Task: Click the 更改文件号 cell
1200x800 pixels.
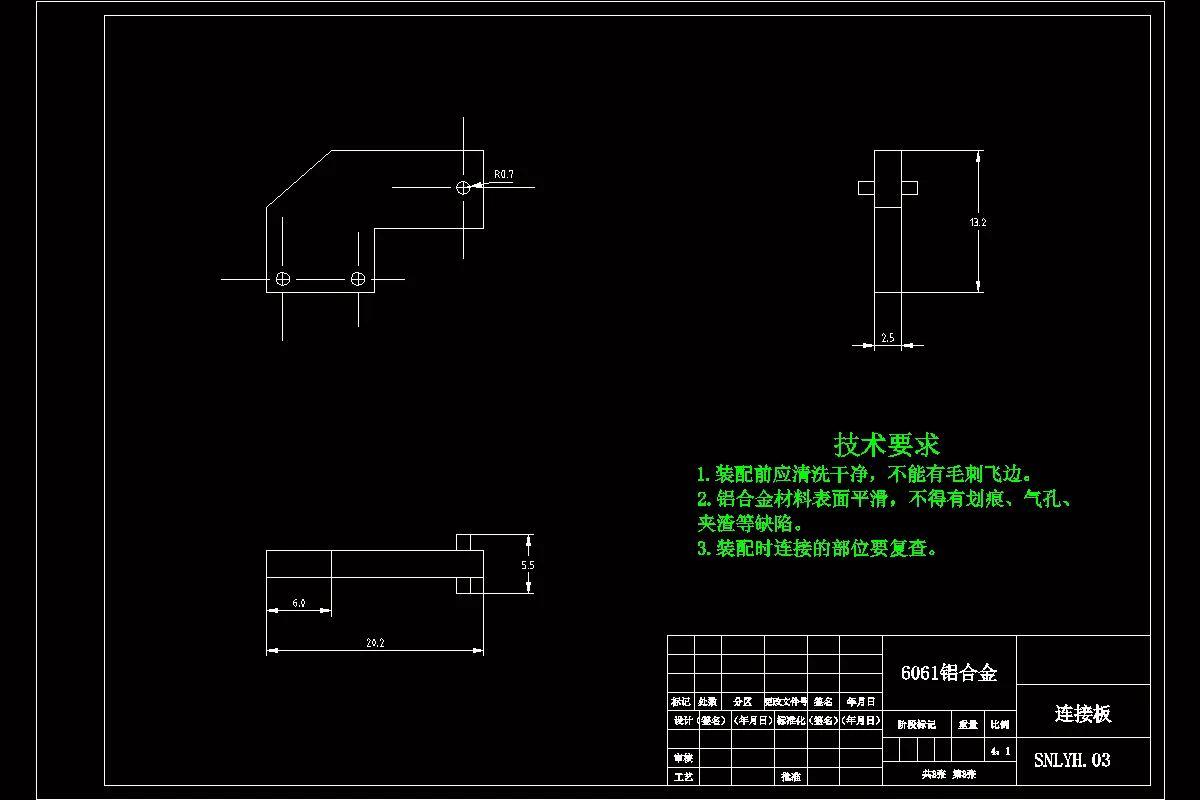Action: coord(786,702)
